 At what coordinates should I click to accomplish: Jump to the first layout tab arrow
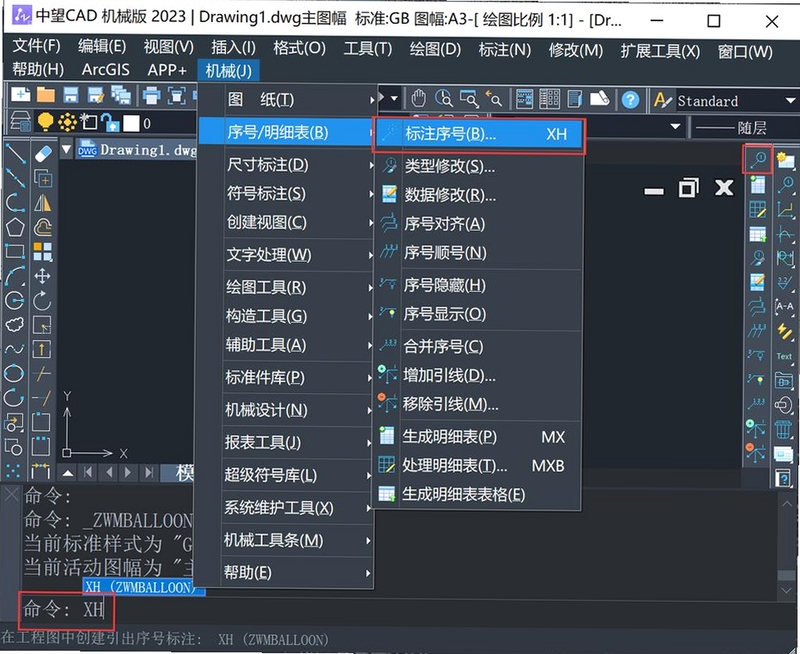click(x=89, y=473)
